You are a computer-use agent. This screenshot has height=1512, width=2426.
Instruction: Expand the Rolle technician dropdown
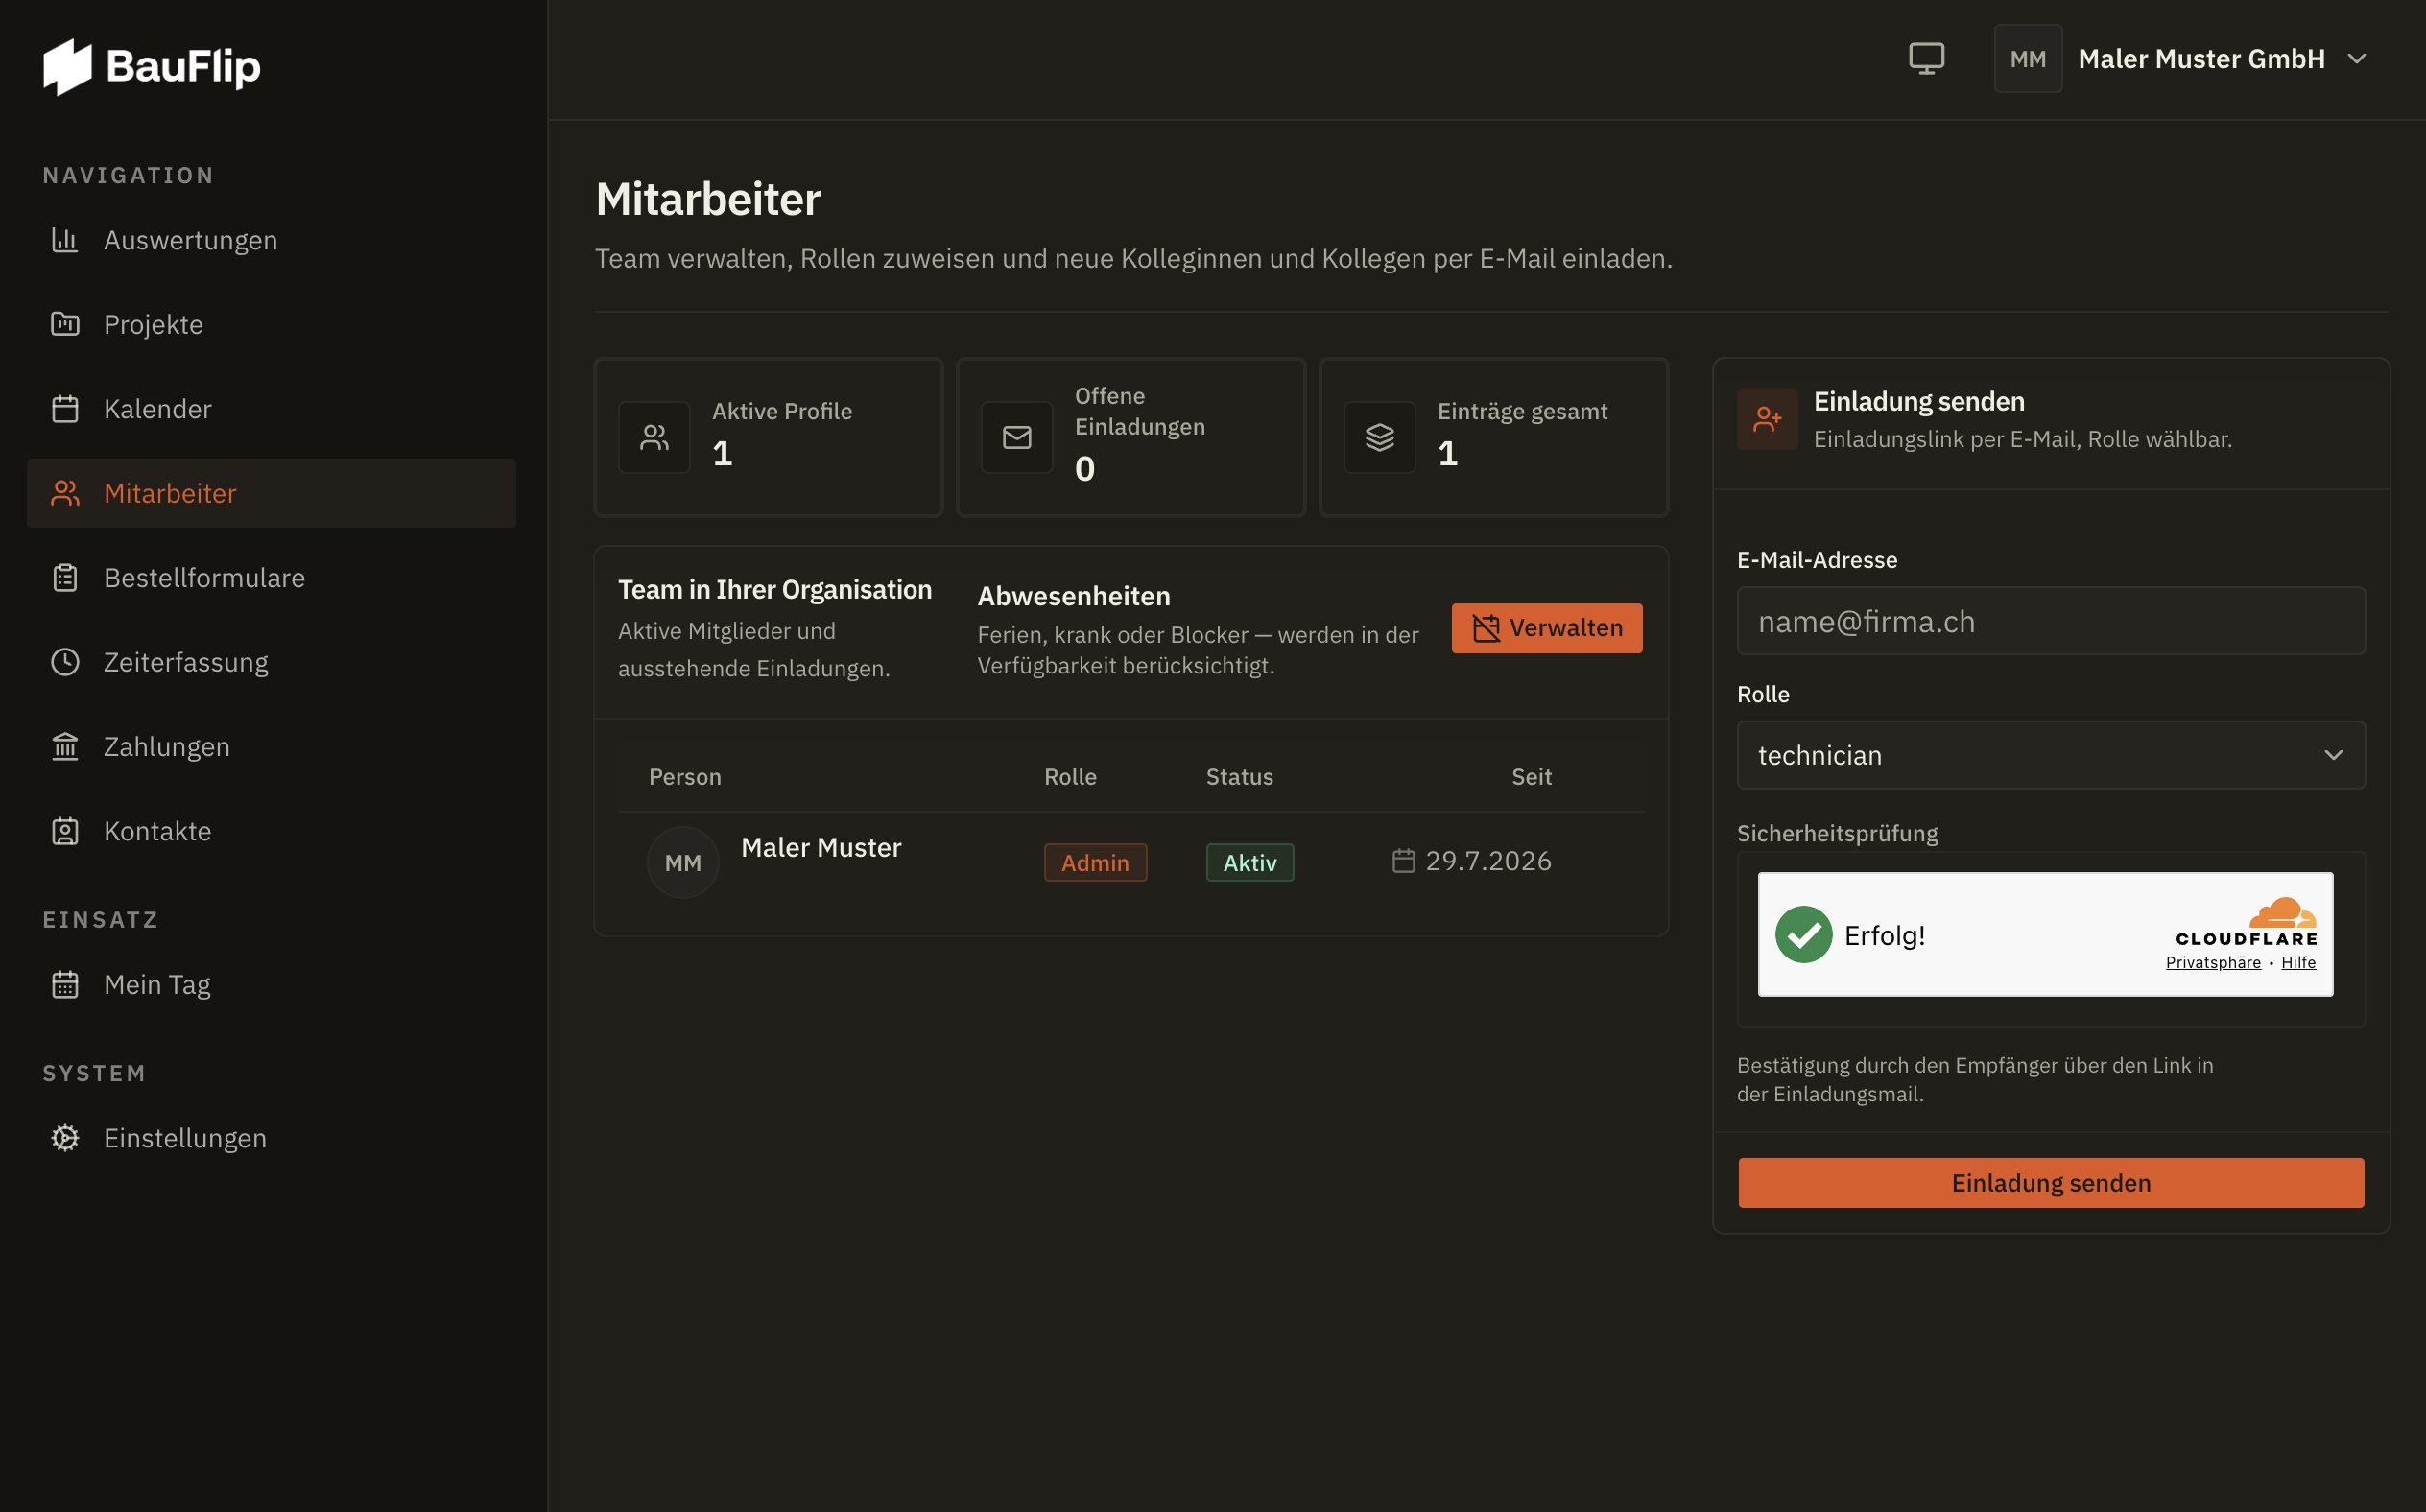tap(2050, 756)
